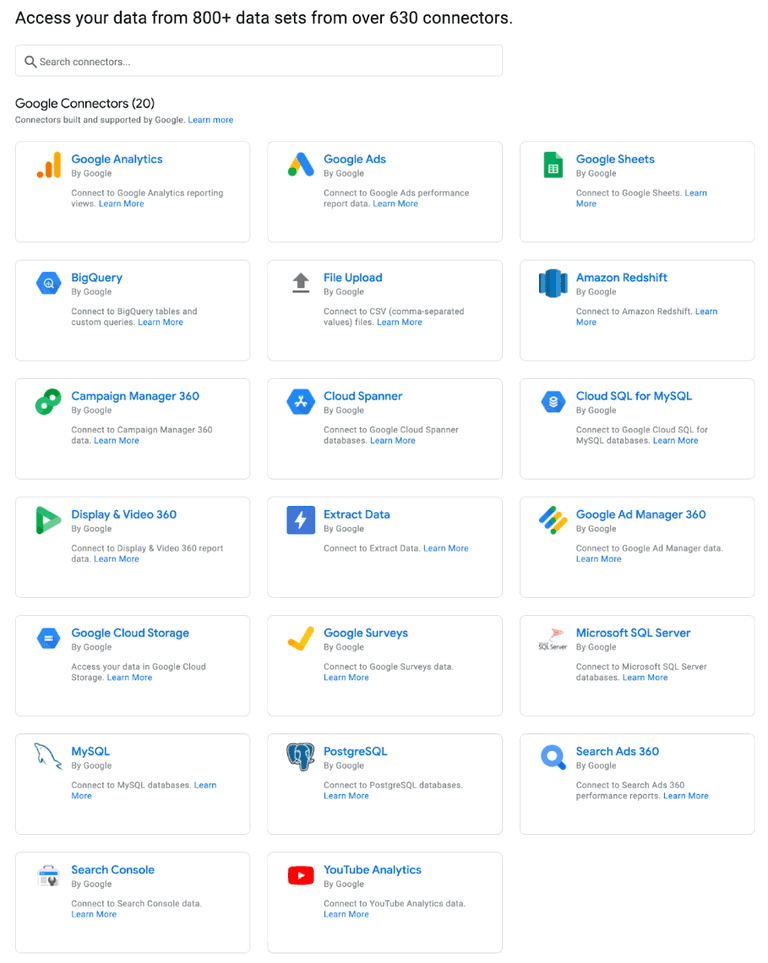
Task: Click the Google Analytics orange bar icon
Action: [48, 165]
